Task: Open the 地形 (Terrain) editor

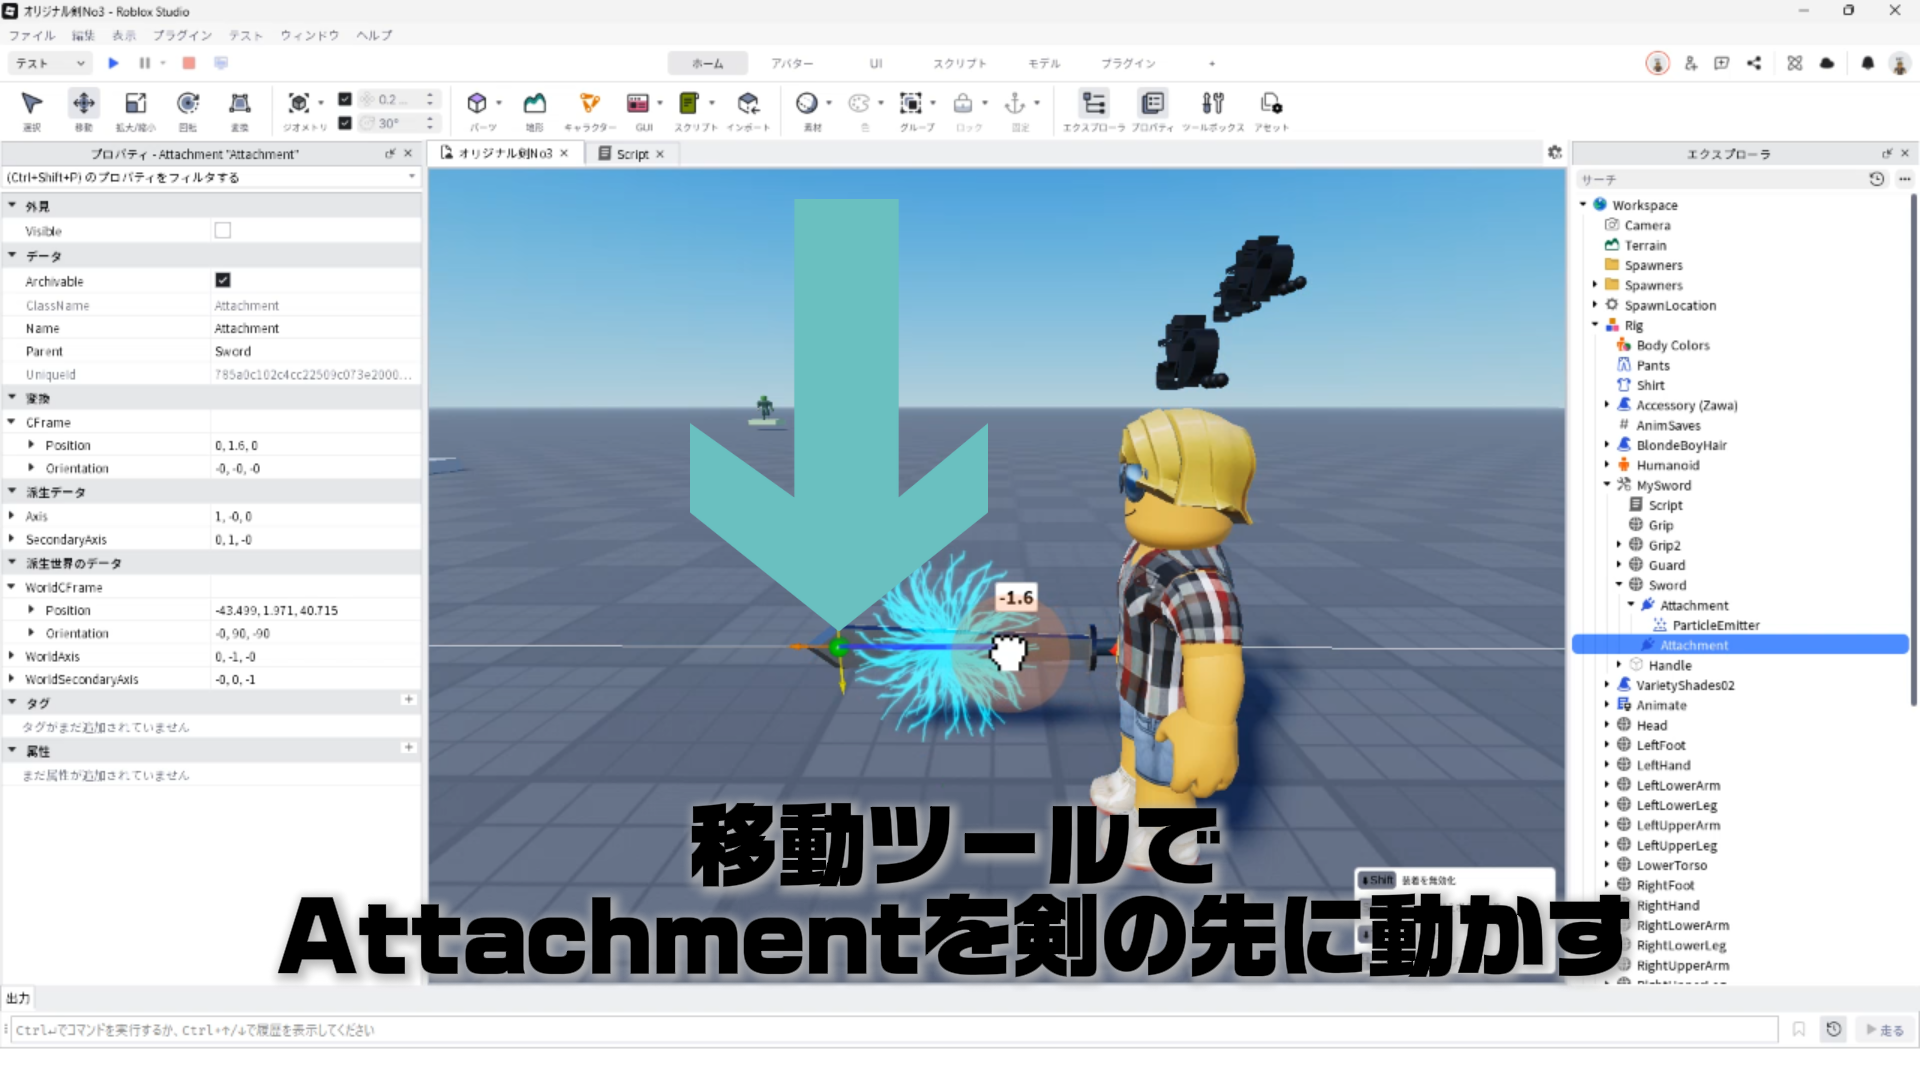Action: (534, 104)
